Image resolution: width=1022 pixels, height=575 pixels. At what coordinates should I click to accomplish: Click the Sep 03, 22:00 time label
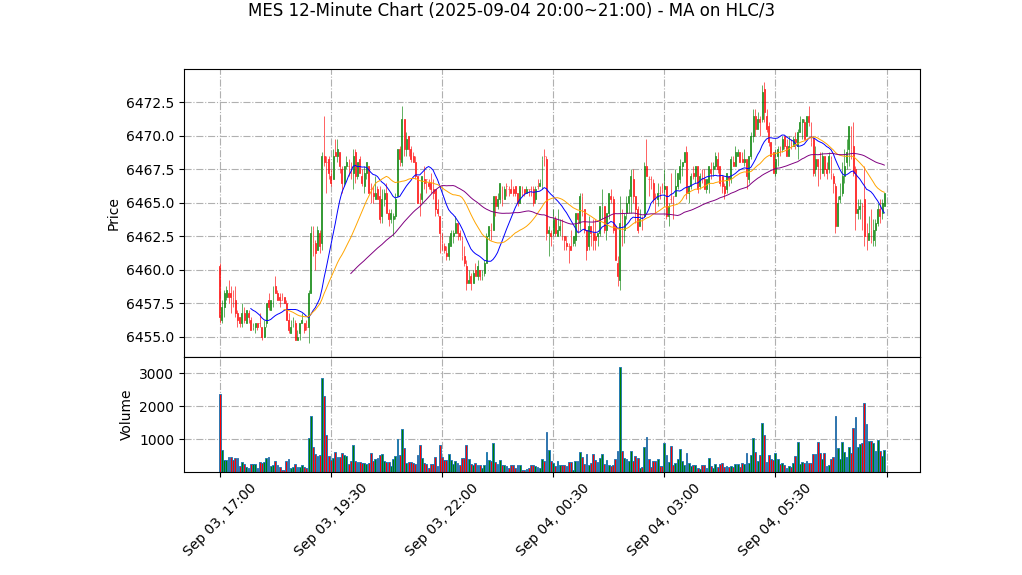[441, 520]
